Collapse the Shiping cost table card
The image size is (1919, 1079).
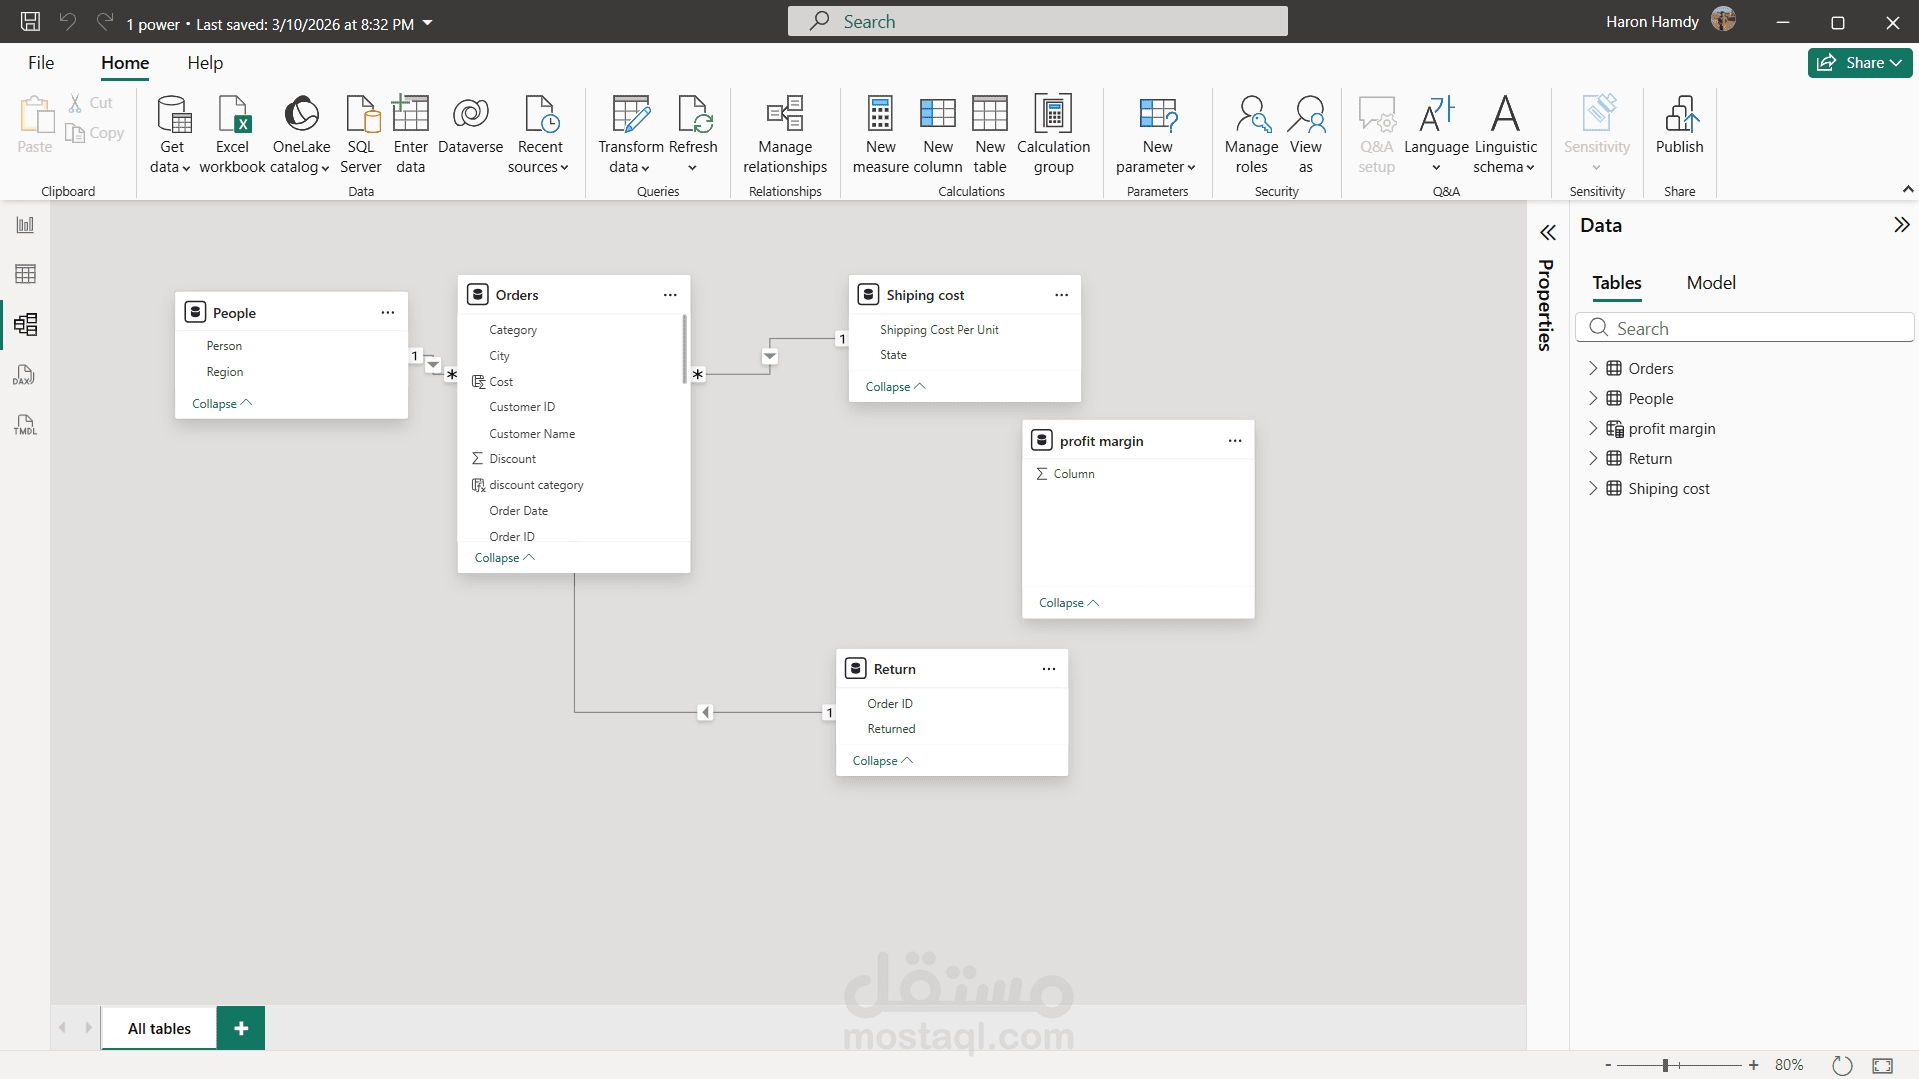(x=895, y=387)
